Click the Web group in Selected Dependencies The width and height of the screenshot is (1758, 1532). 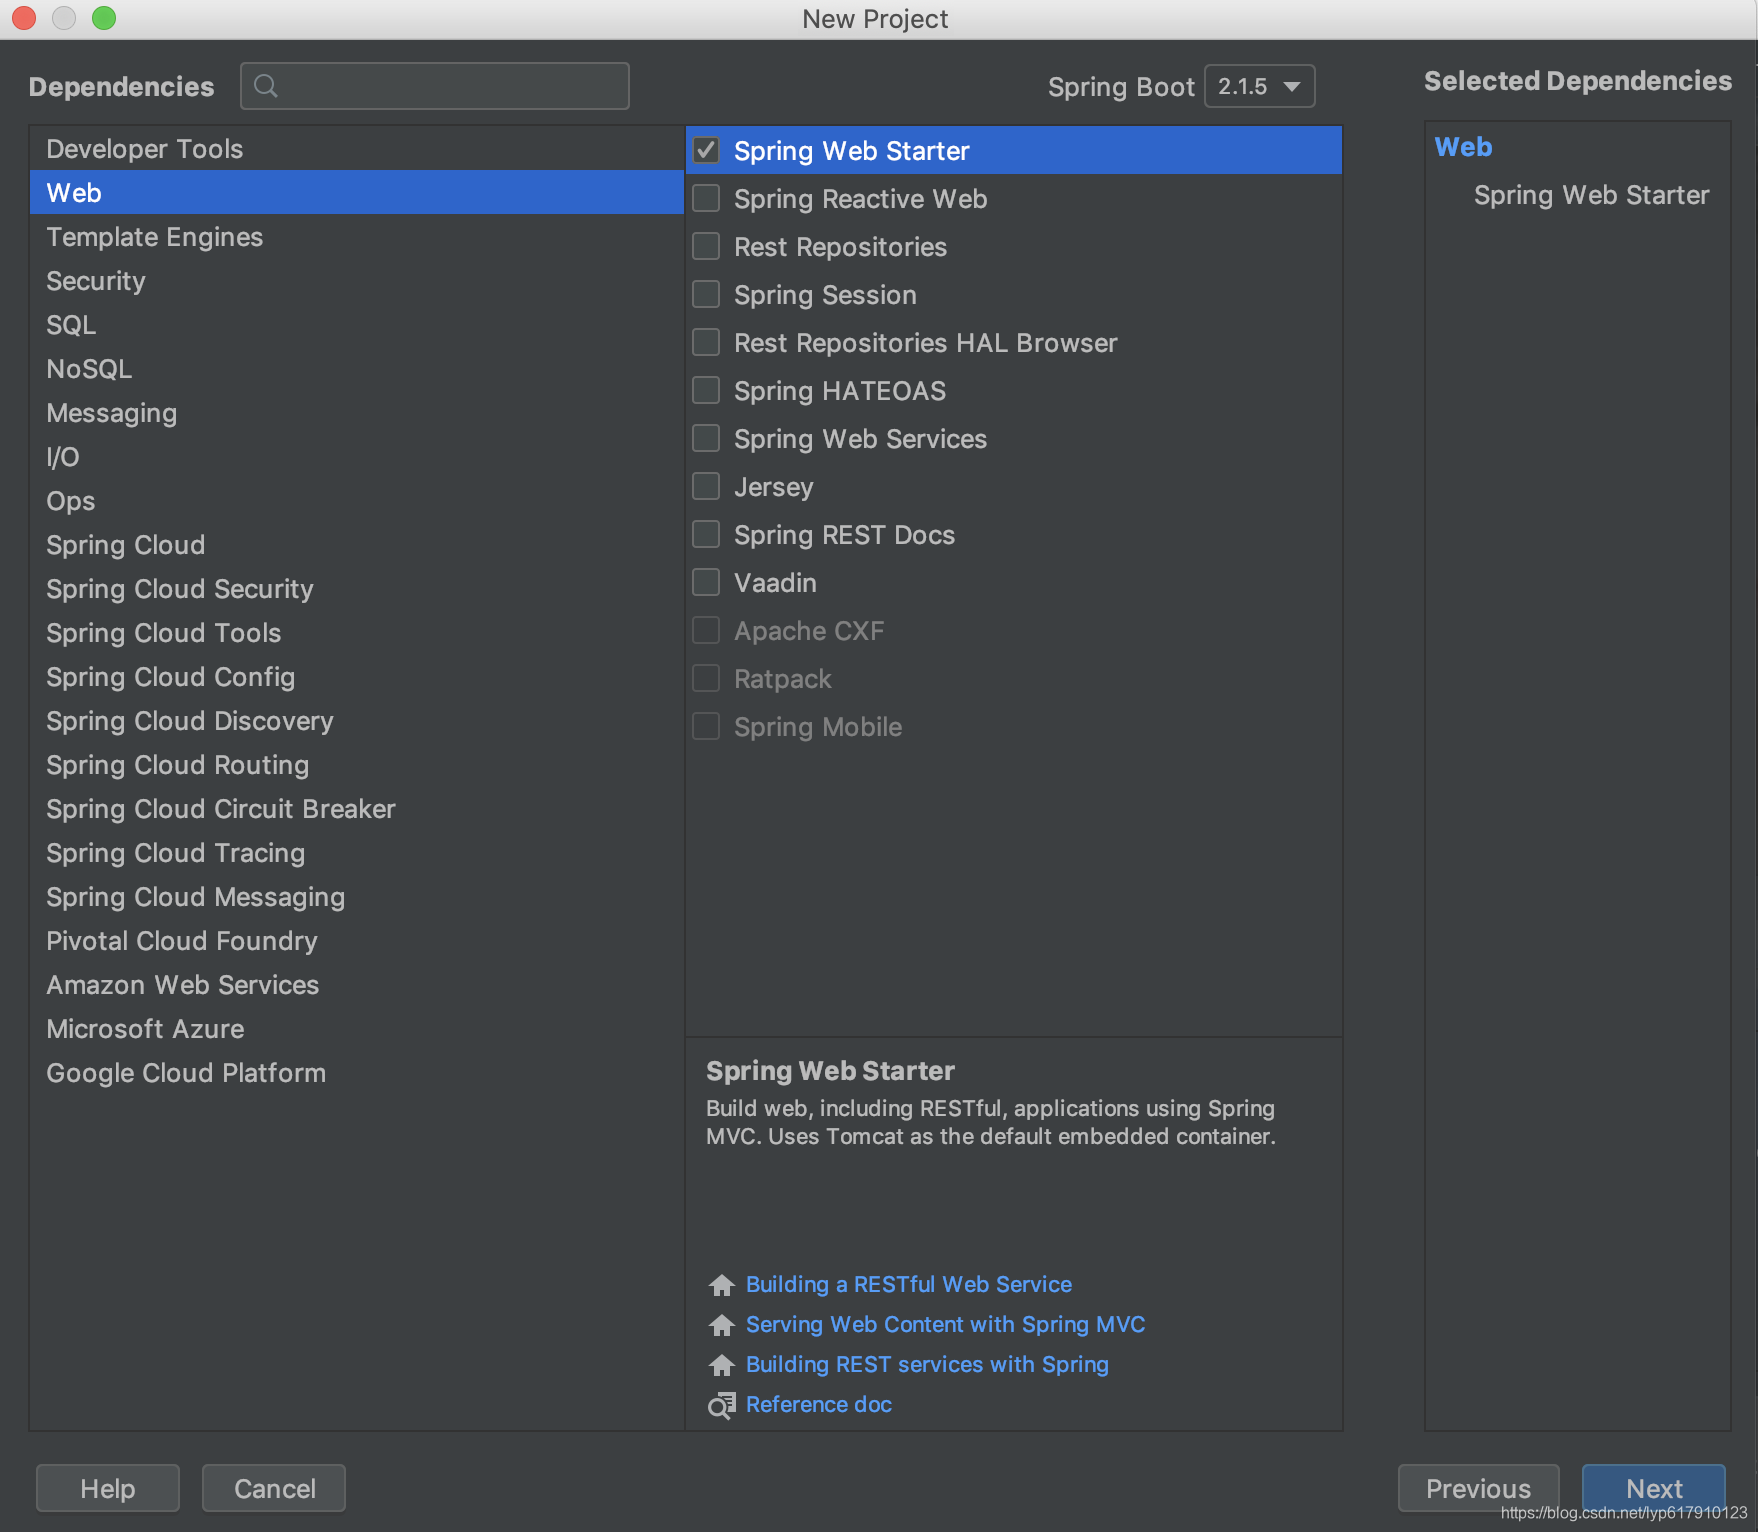[x=1463, y=147]
